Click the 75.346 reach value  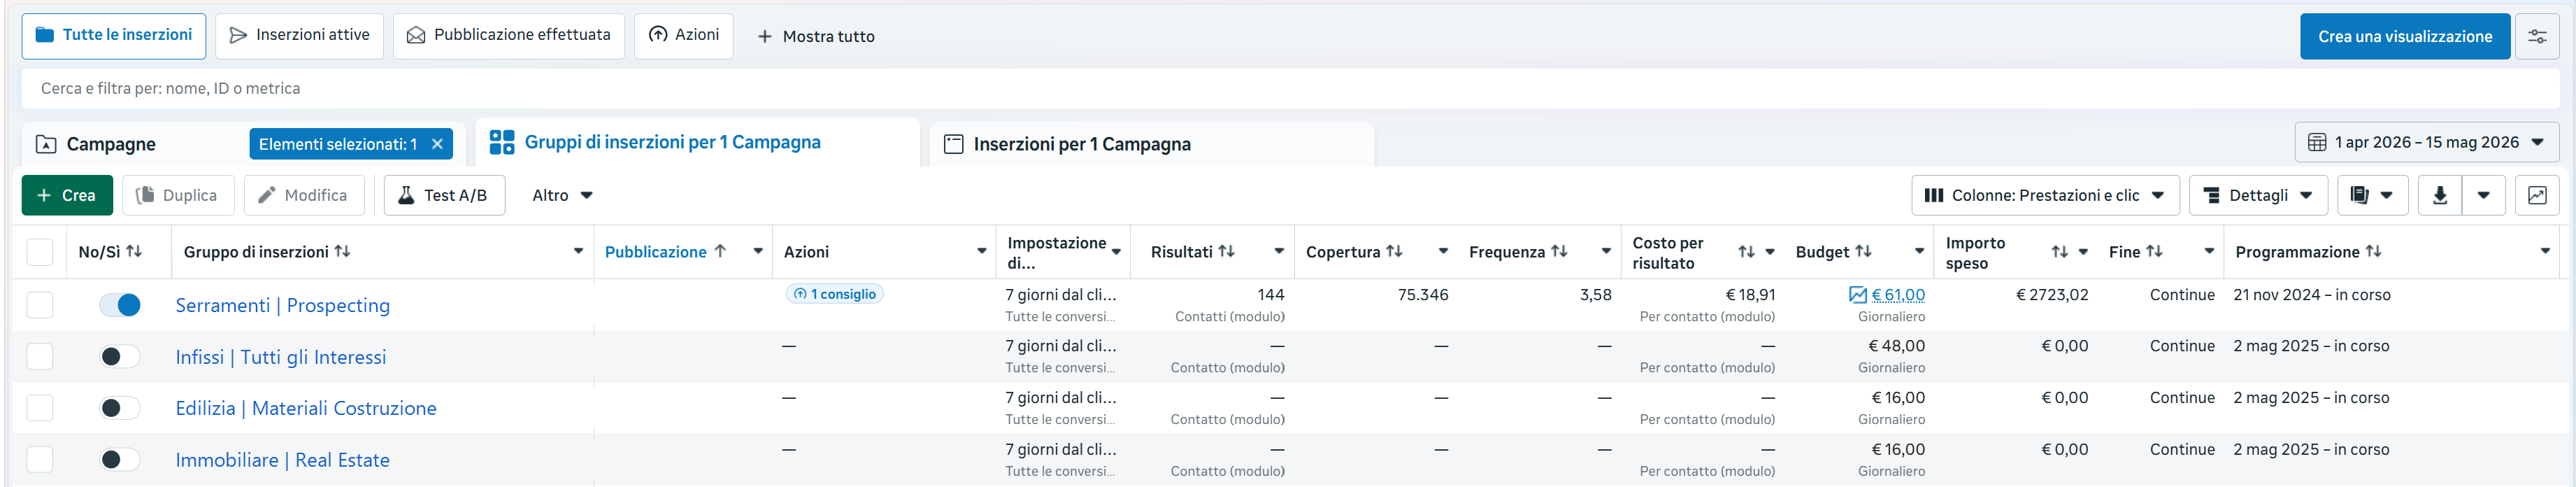1422,295
